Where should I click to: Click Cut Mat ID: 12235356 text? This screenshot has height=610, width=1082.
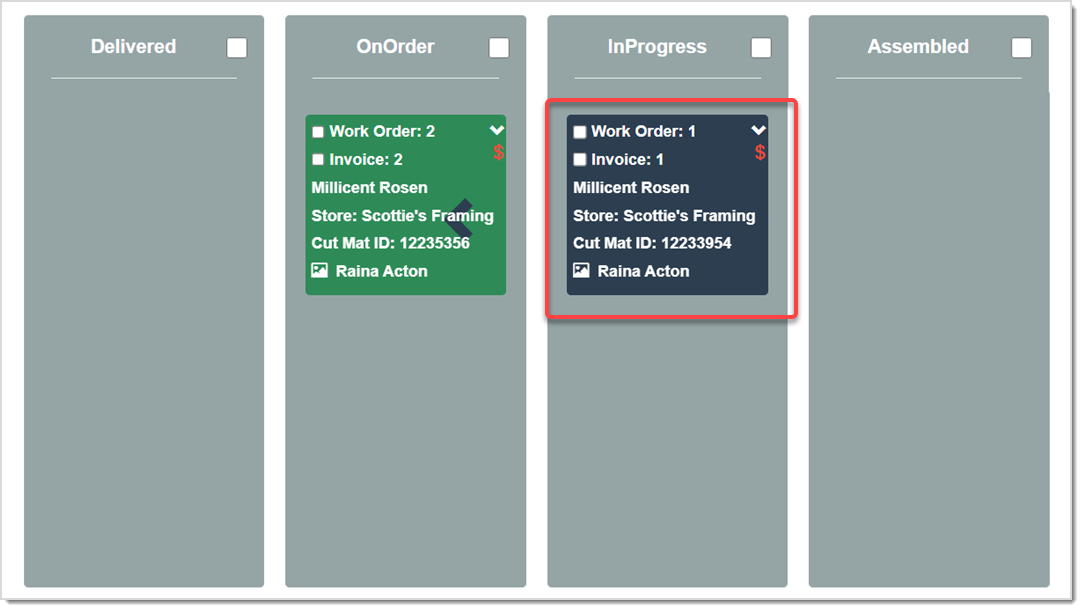(x=390, y=243)
